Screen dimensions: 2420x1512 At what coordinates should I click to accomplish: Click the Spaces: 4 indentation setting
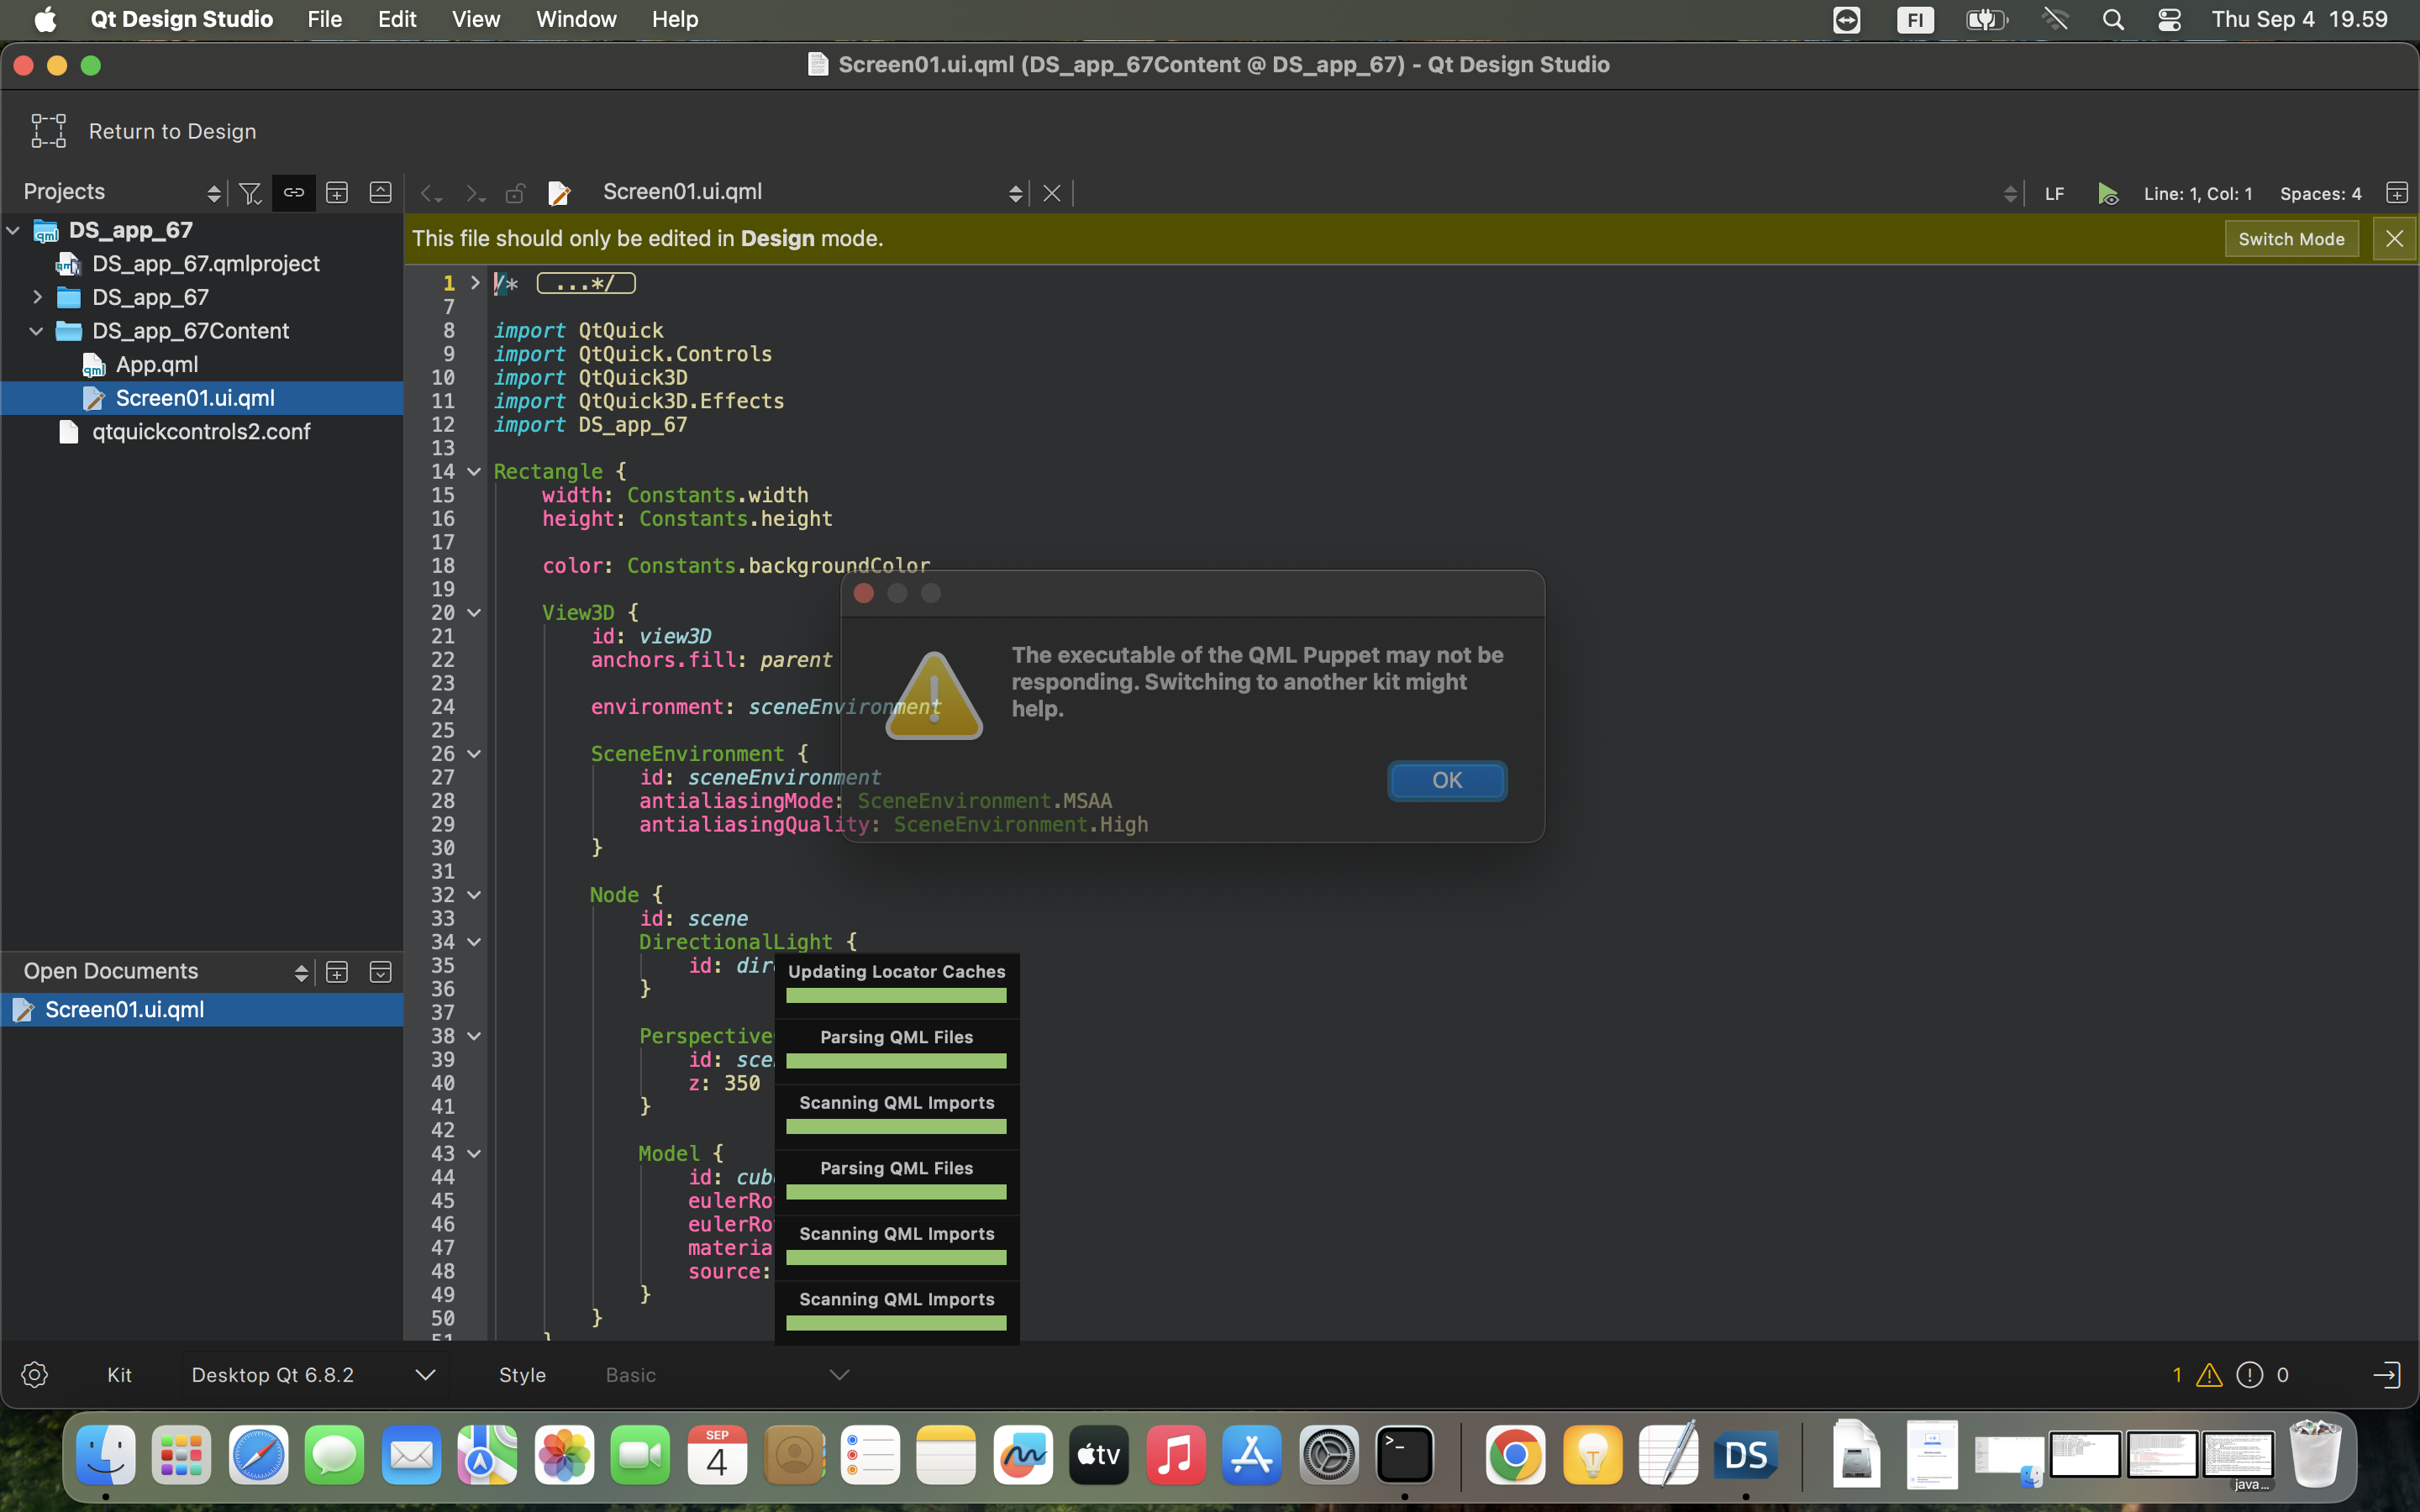(2320, 194)
